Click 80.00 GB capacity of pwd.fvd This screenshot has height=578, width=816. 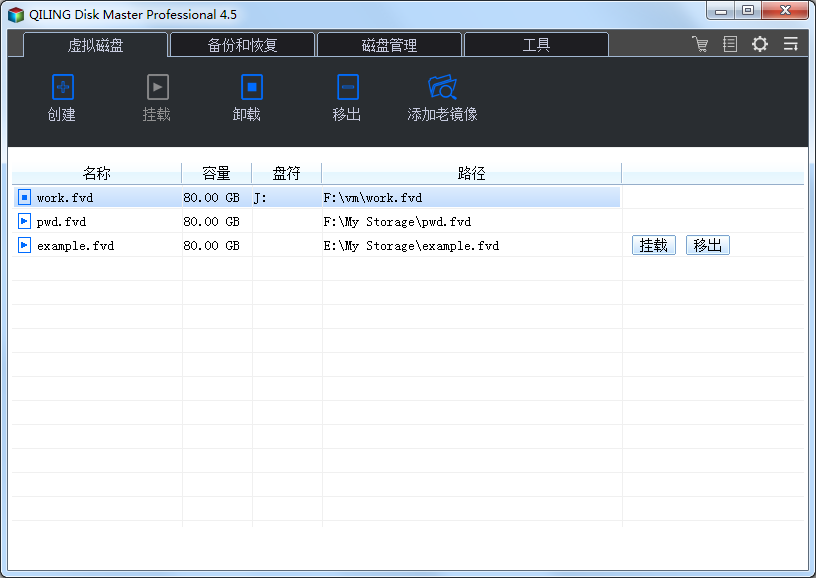[x=211, y=222]
